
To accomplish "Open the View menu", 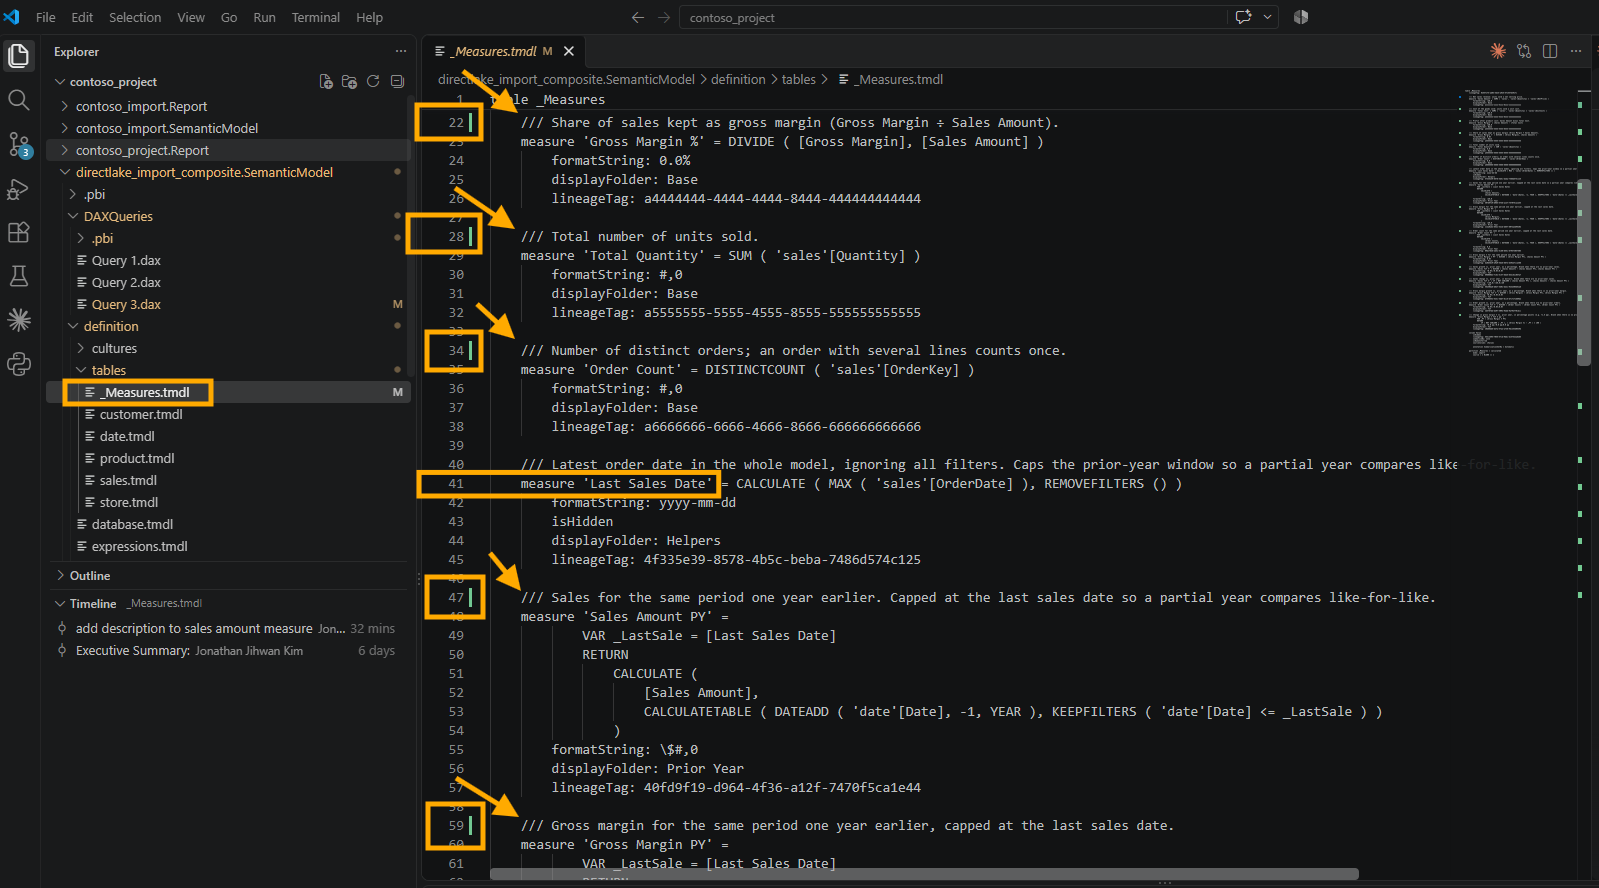I will 191,17.
